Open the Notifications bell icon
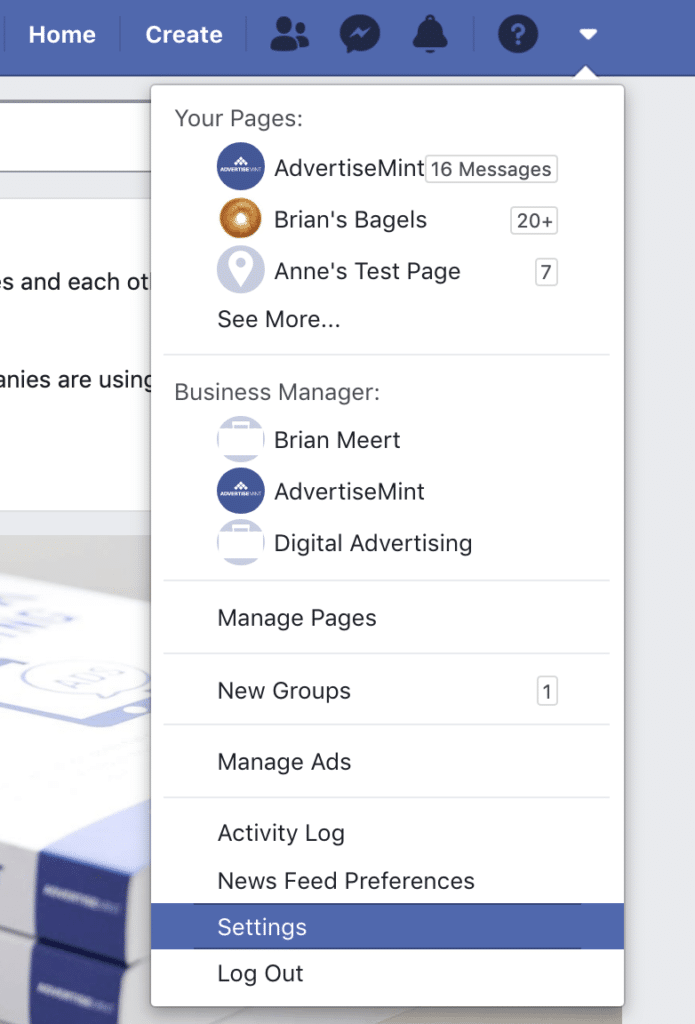695x1024 pixels. click(x=430, y=34)
